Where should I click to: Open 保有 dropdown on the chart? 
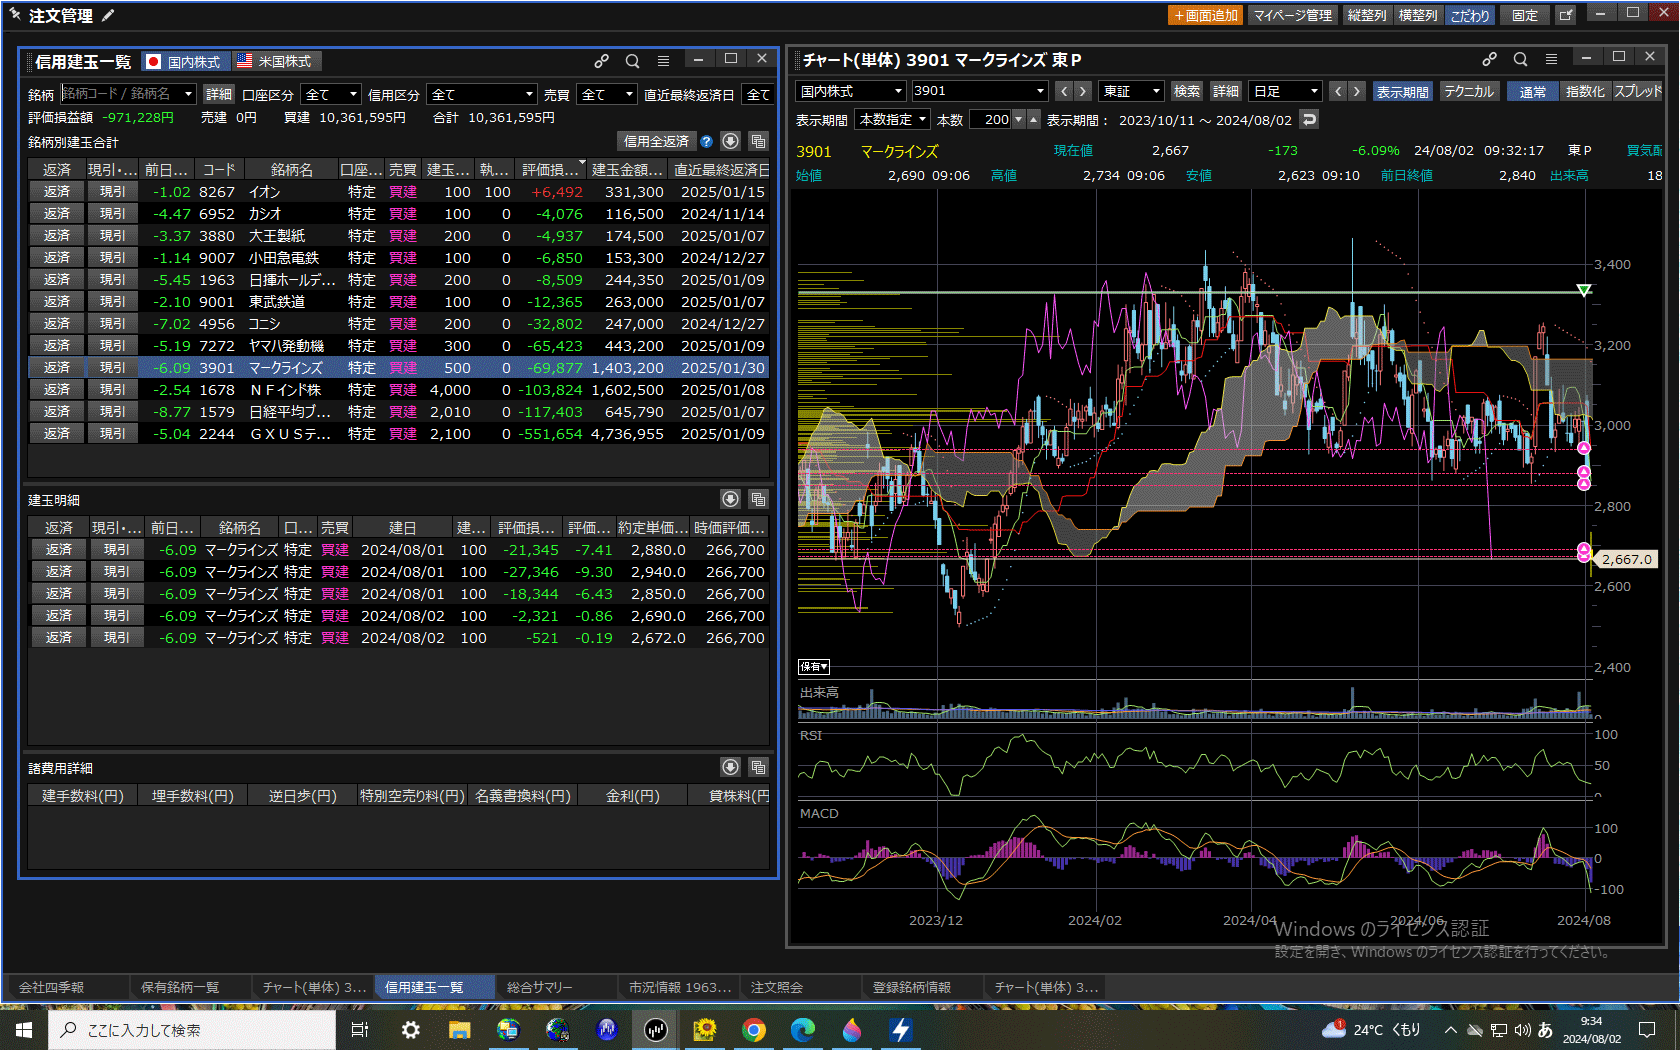coord(814,666)
